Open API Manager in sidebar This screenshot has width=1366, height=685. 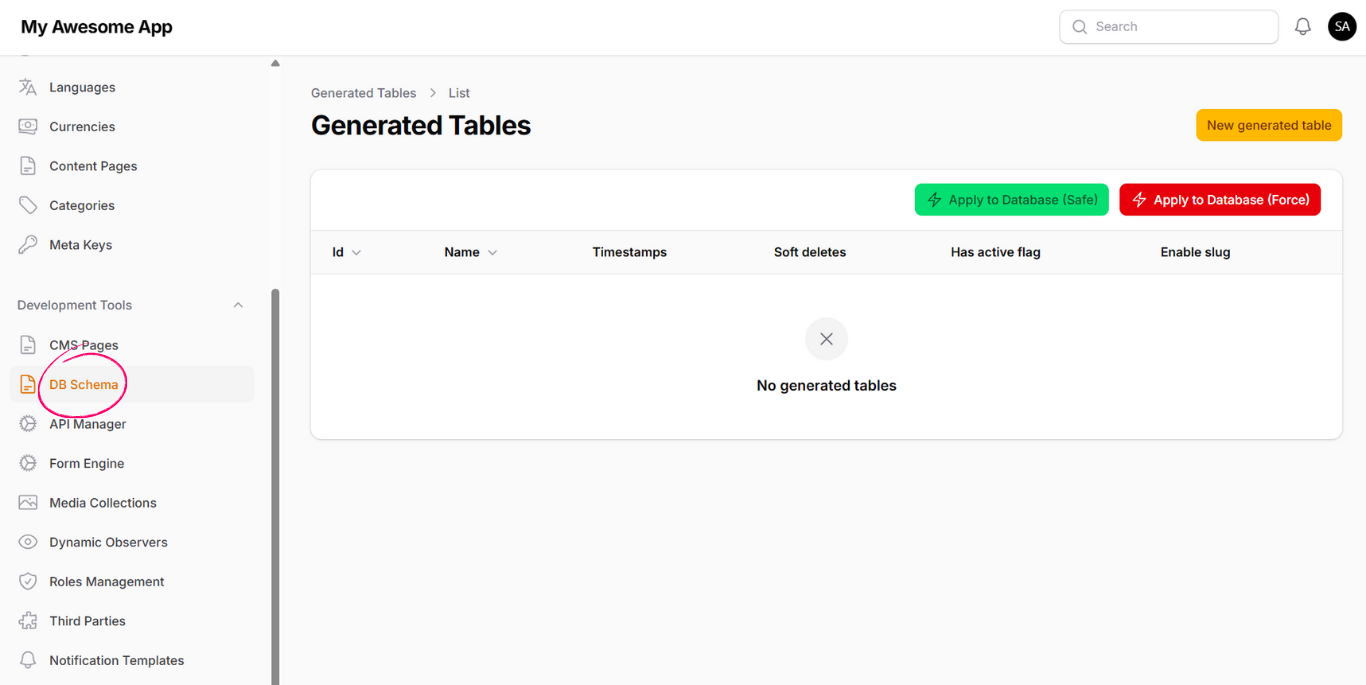tap(88, 424)
